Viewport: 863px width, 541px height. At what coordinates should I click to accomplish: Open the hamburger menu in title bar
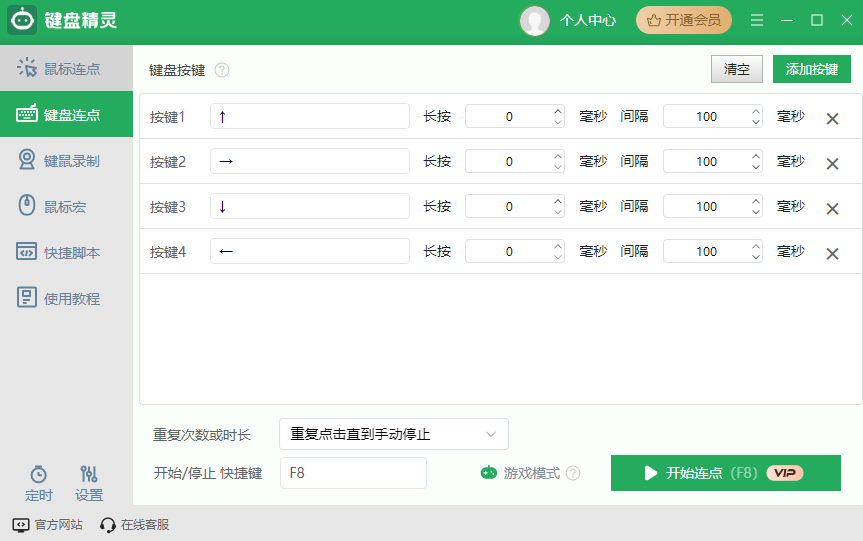[x=757, y=20]
